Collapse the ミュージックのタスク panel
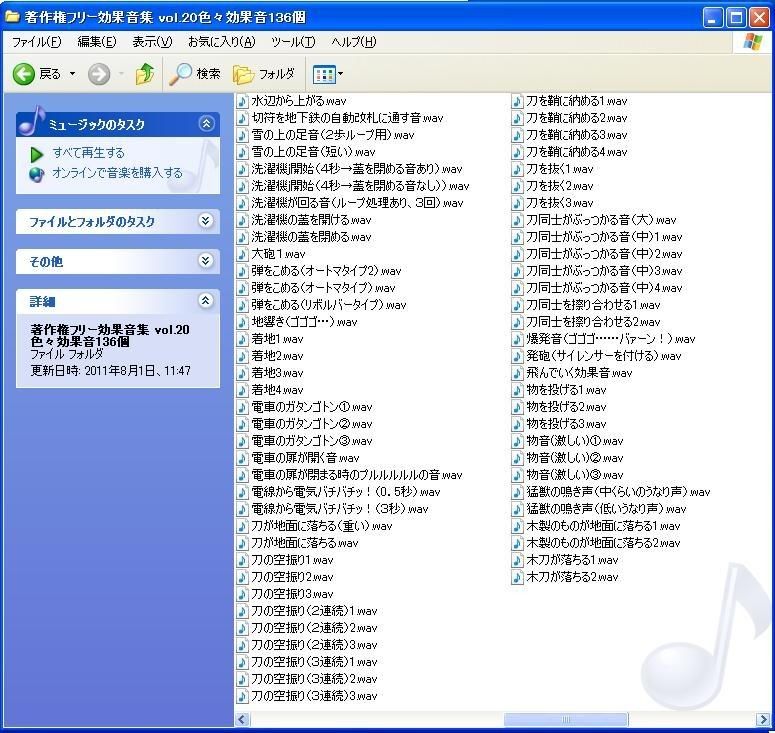775x733 pixels. coord(207,123)
